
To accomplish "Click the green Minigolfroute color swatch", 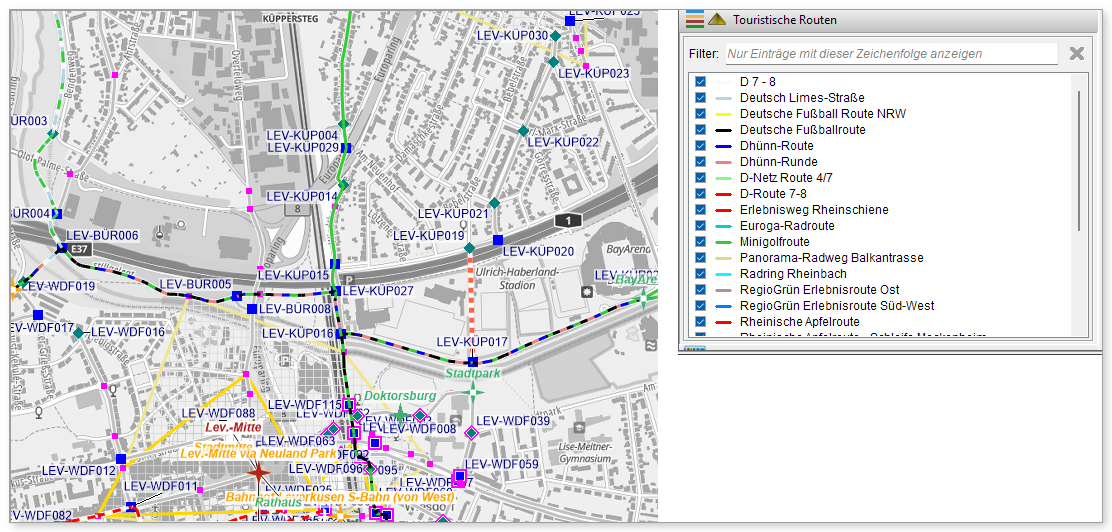I will (x=724, y=243).
